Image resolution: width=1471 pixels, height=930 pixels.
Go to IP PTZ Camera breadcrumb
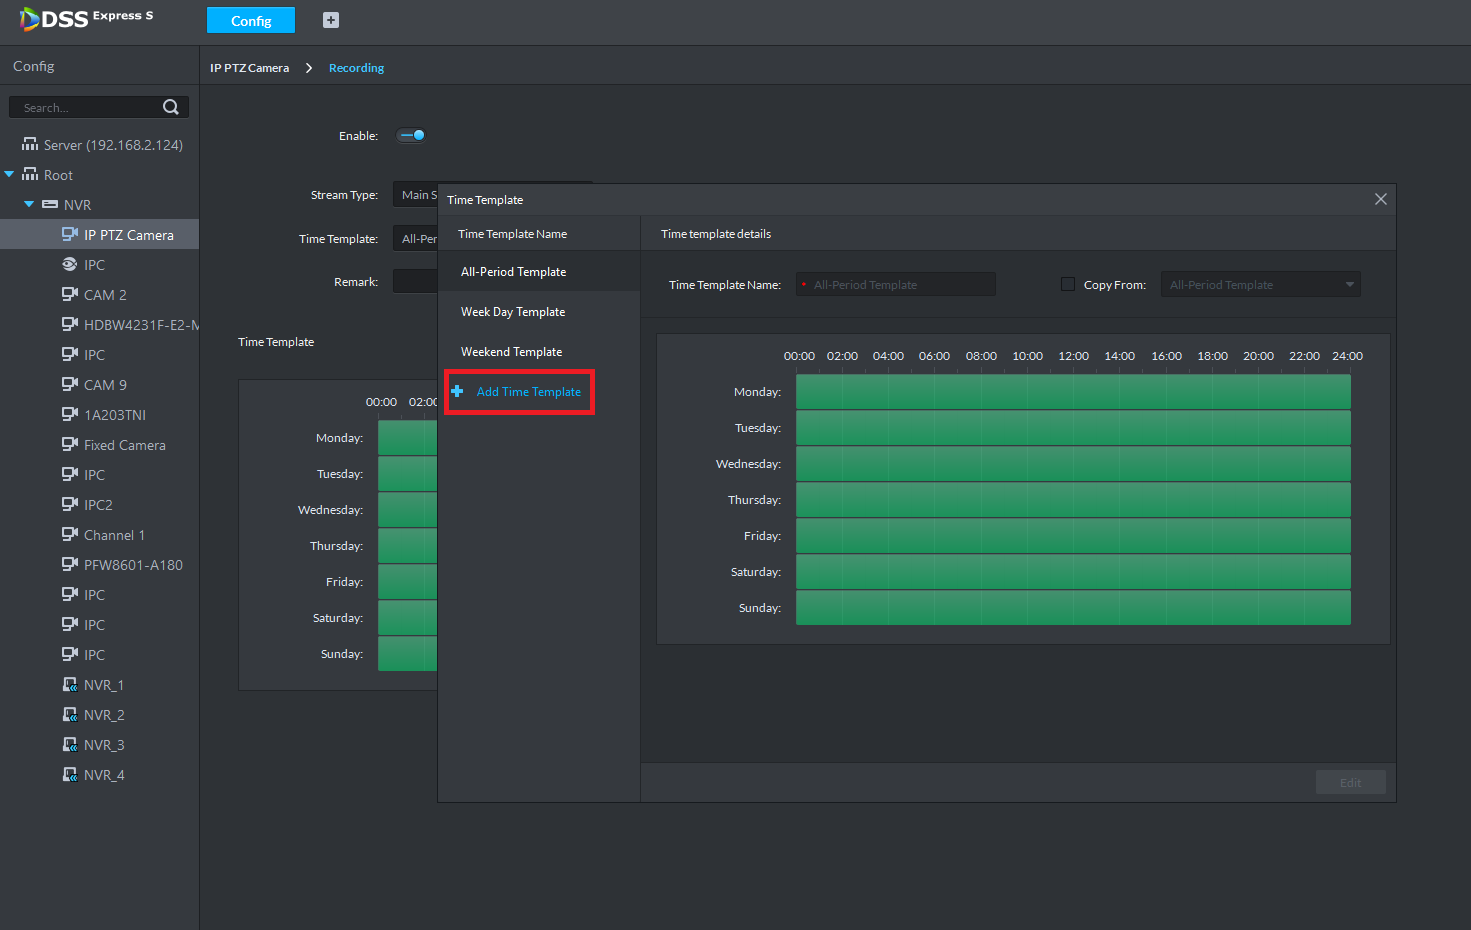pyautogui.click(x=249, y=68)
